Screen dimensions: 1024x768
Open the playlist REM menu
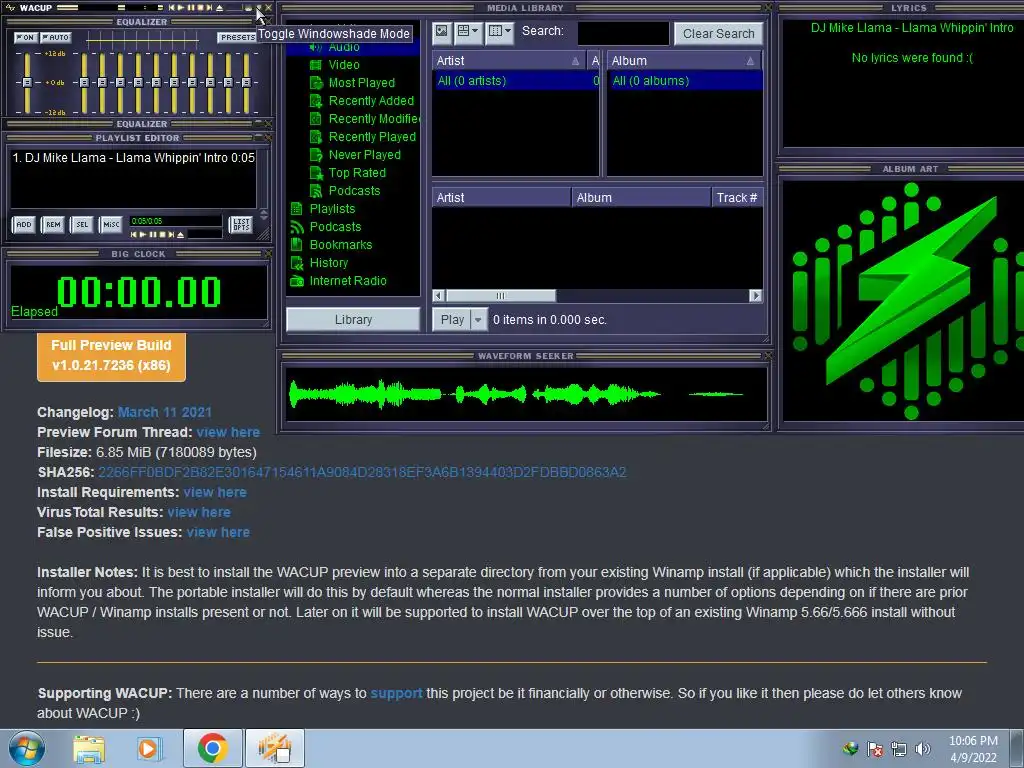pyautogui.click(x=53, y=224)
